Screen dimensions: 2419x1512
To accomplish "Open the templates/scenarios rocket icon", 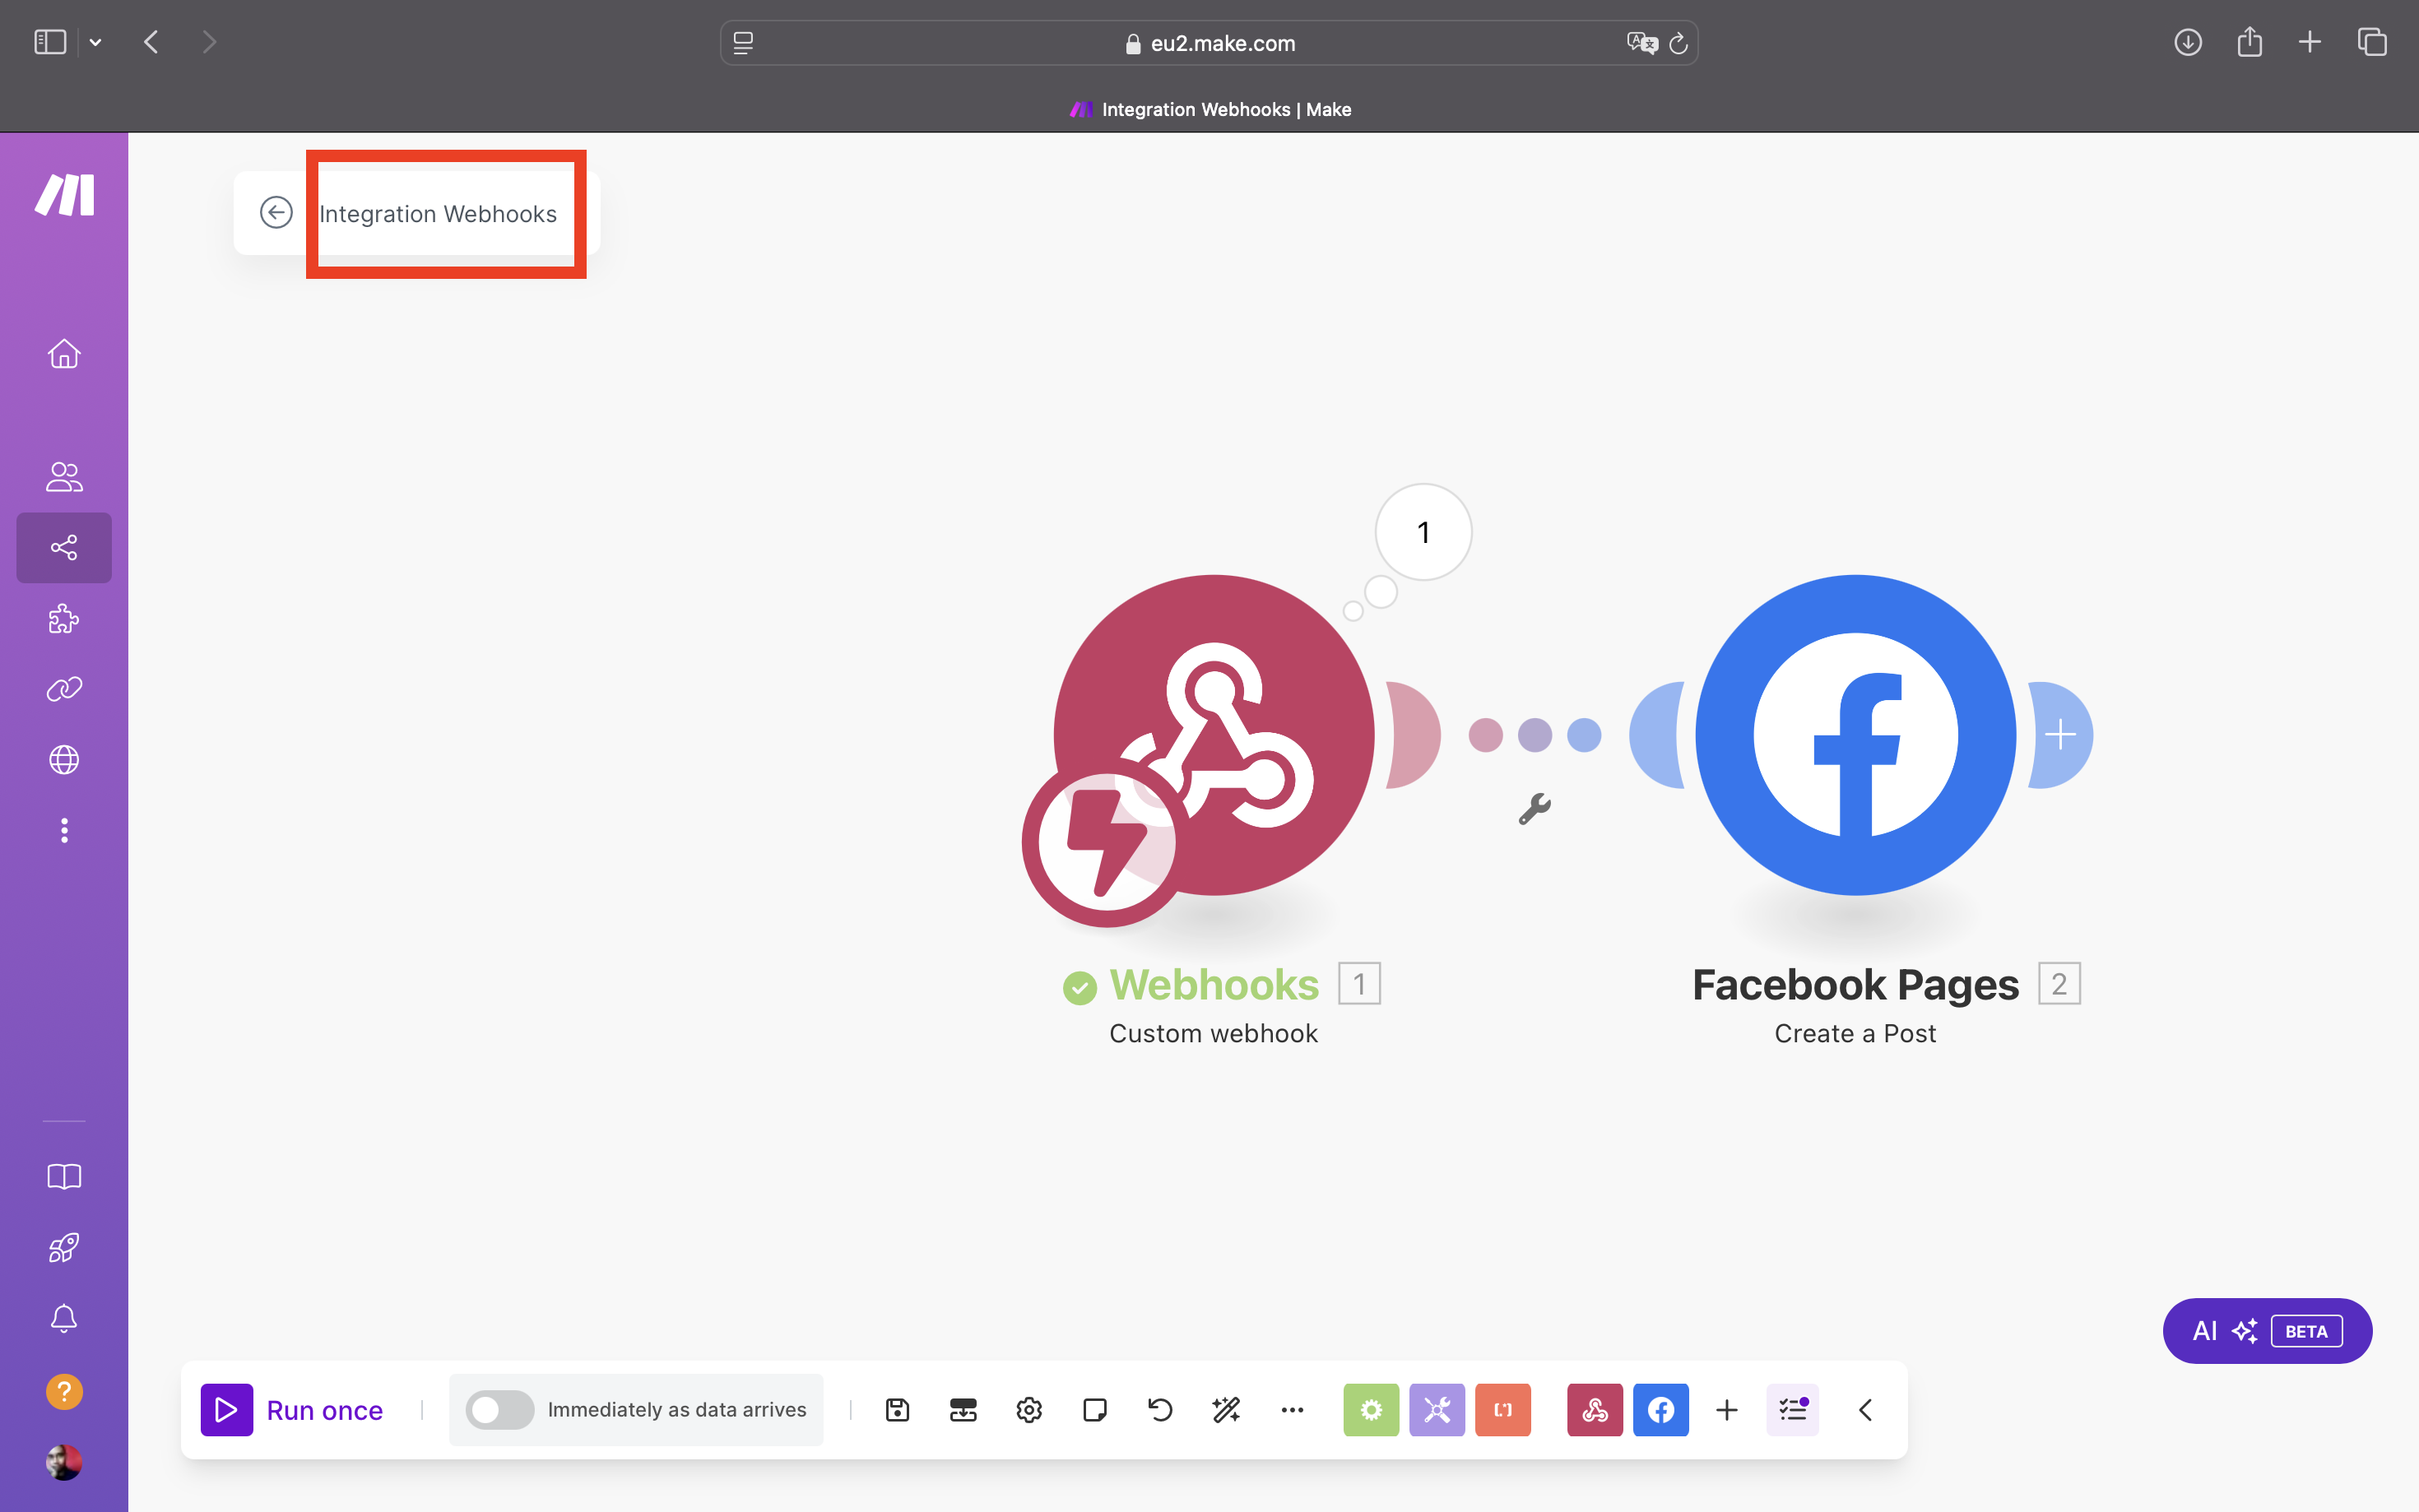I will [64, 1247].
